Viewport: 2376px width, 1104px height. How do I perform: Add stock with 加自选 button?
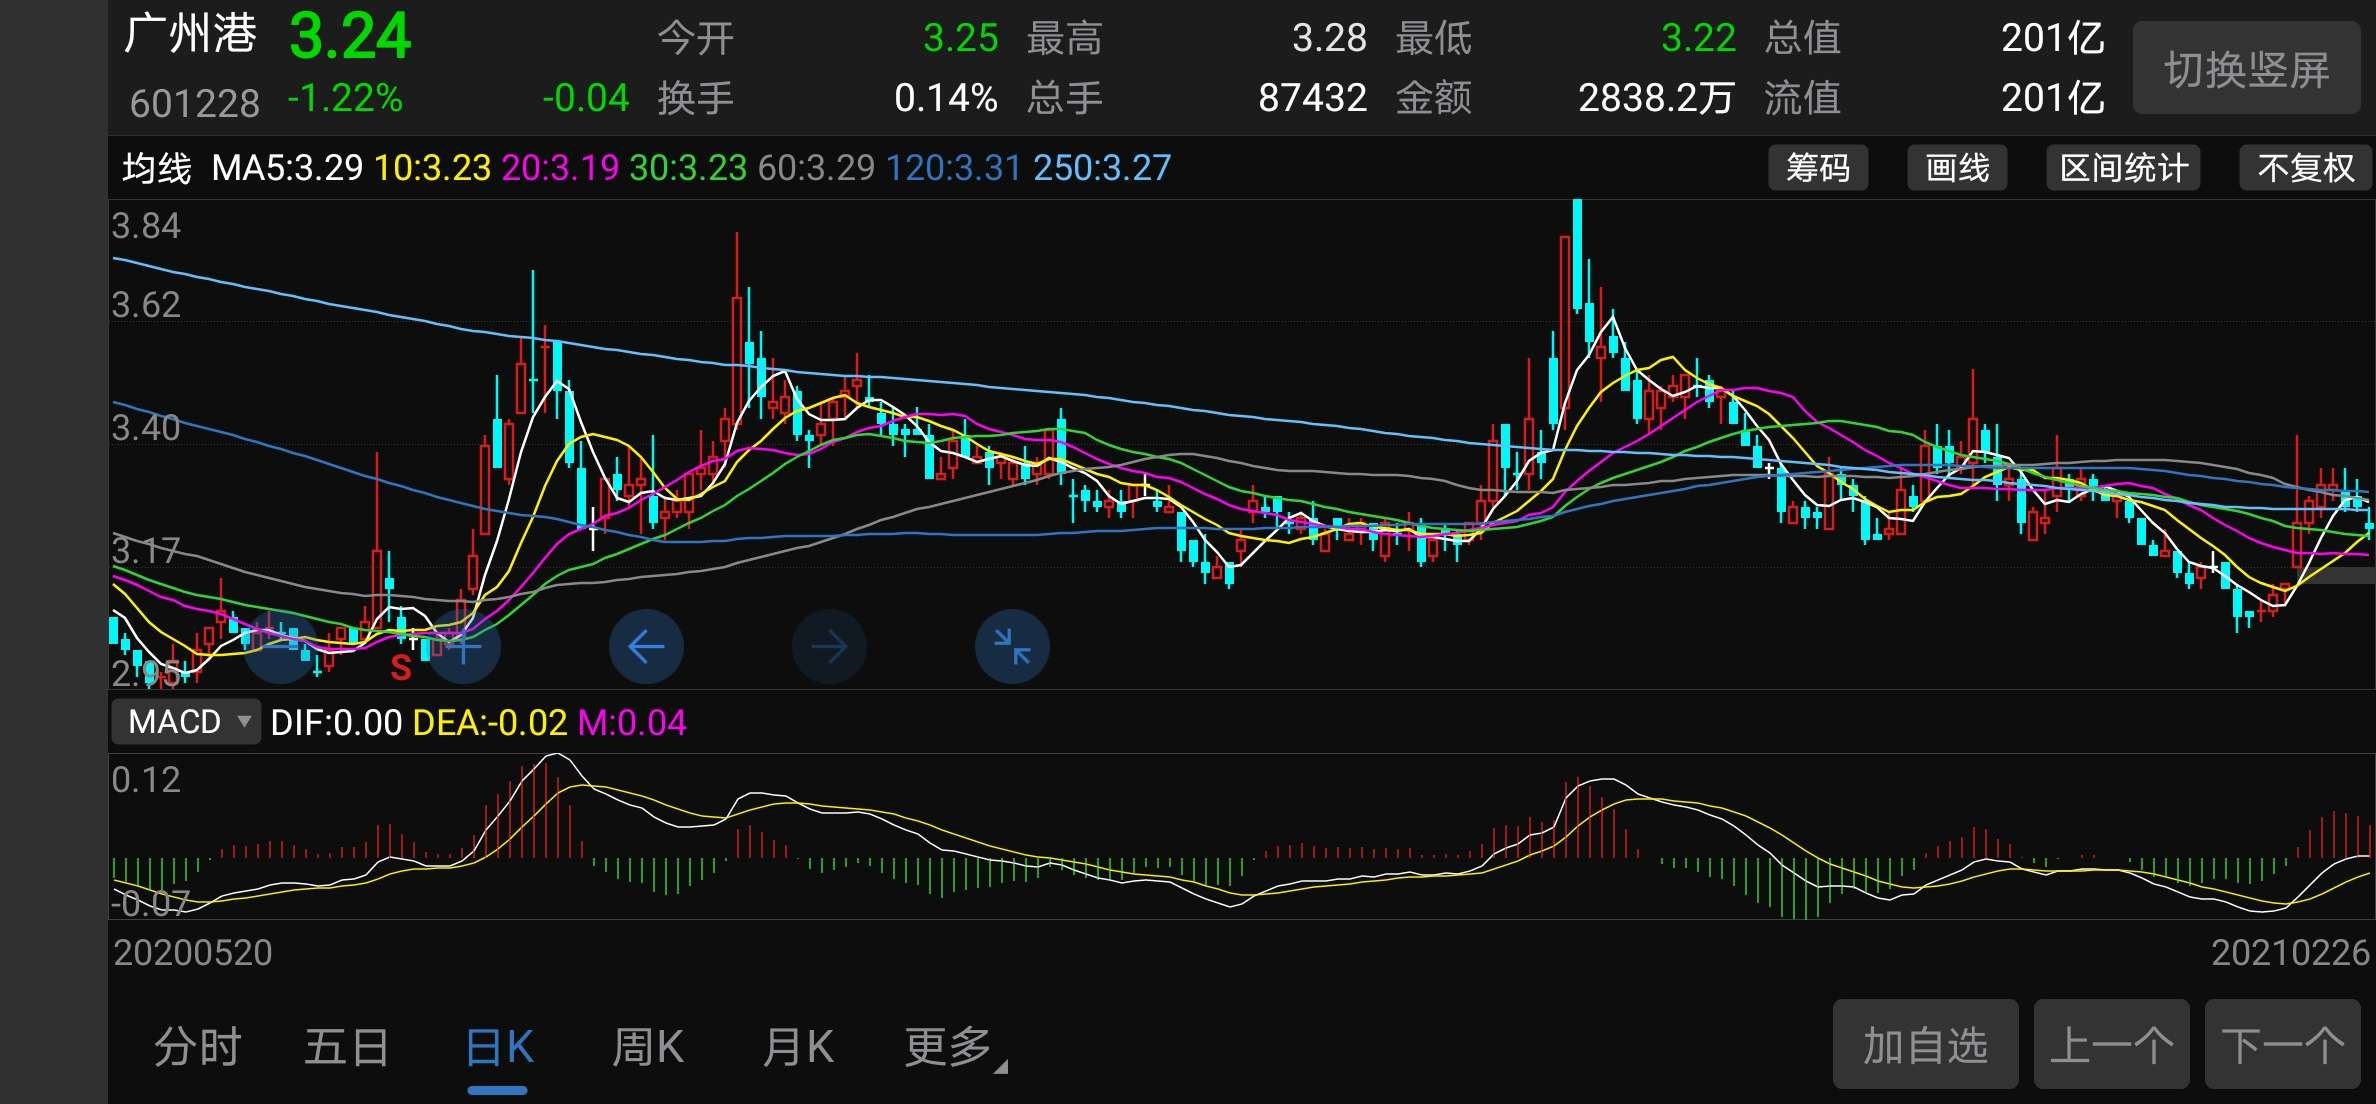click(x=1925, y=1044)
